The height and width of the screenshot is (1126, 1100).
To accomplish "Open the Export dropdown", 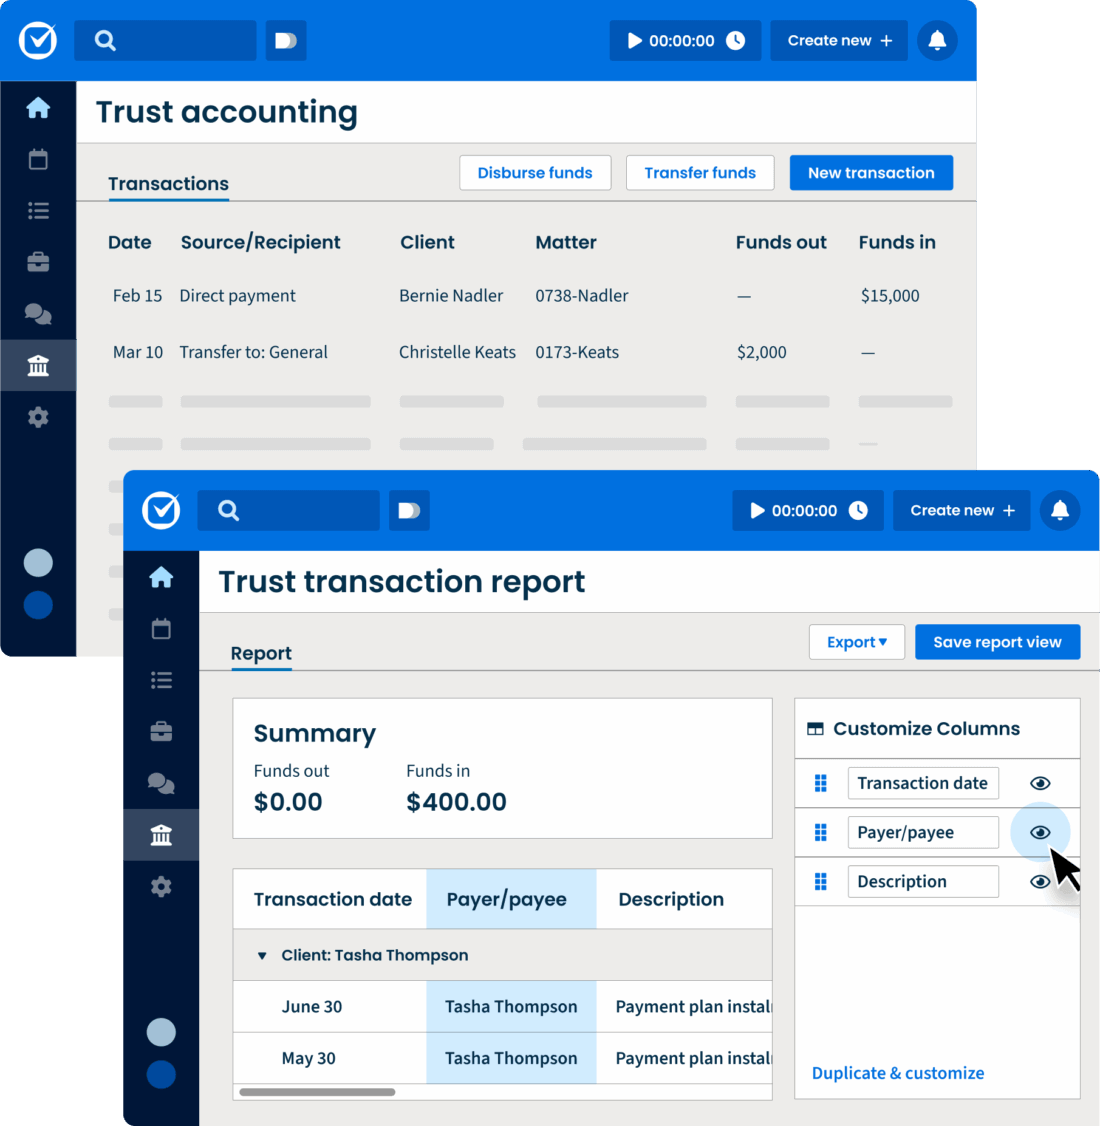I will (856, 641).
